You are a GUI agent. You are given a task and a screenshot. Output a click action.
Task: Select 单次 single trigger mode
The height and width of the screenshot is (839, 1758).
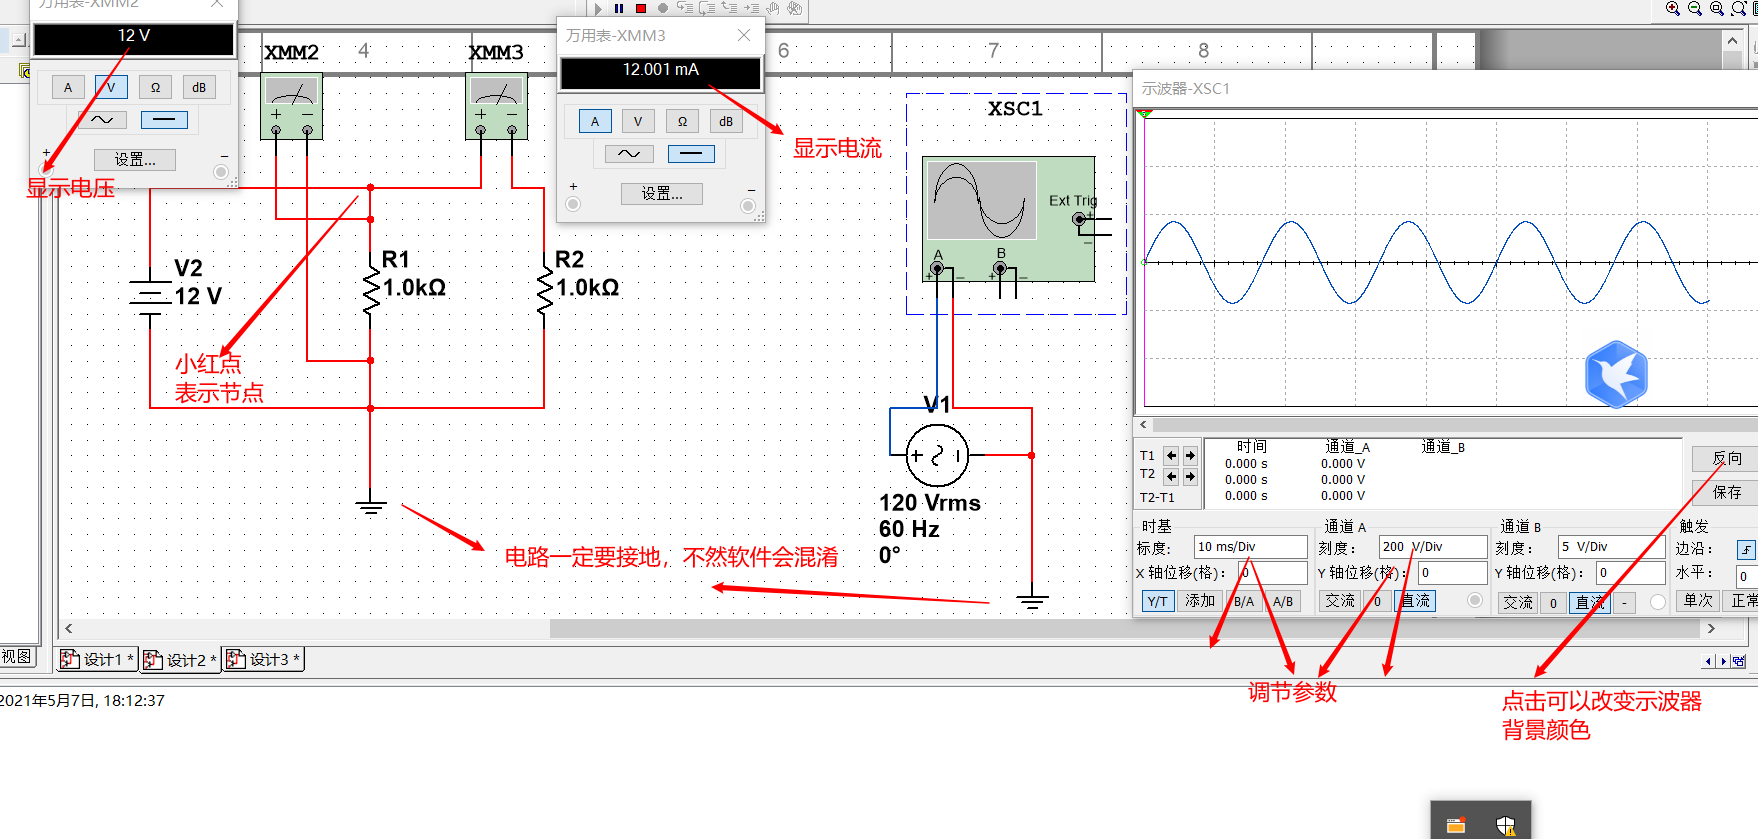[x=1698, y=601]
